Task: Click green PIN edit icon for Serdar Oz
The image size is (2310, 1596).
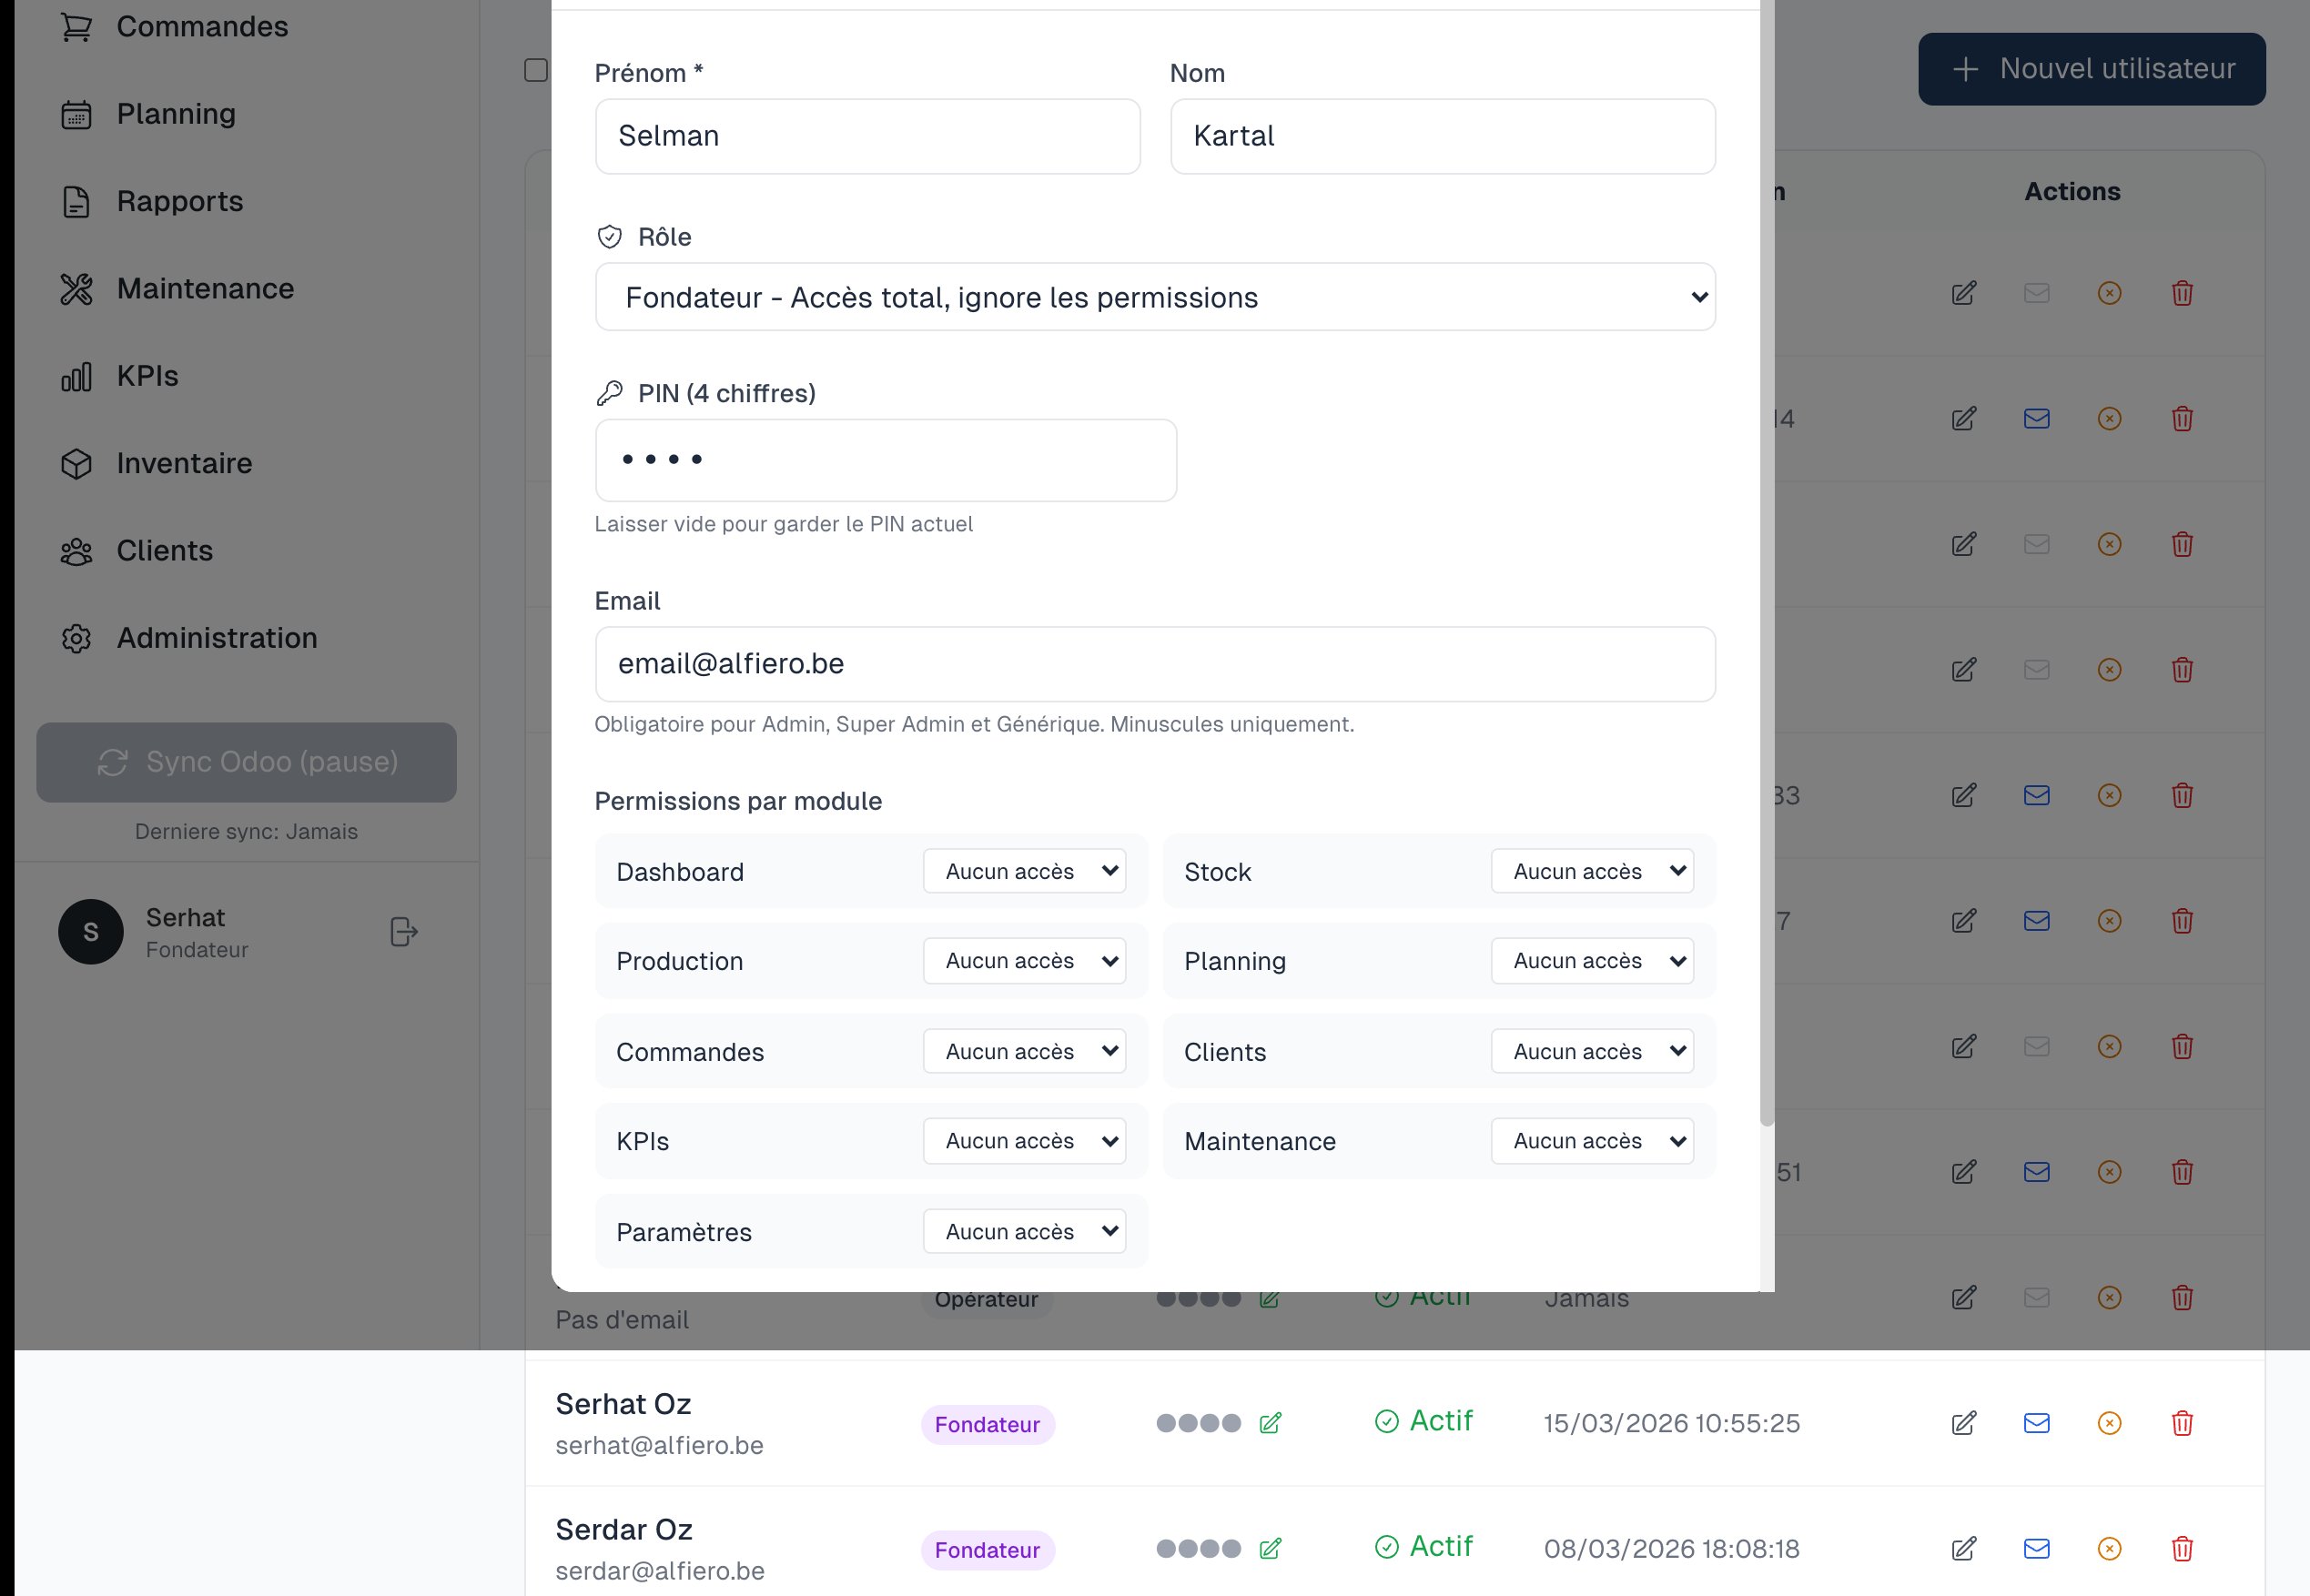Action: 1270,1548
